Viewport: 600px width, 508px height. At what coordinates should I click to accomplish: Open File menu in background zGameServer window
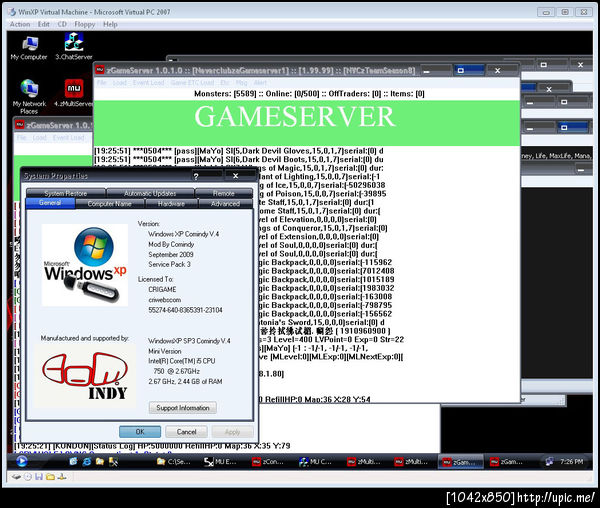[x=21, y=137]
